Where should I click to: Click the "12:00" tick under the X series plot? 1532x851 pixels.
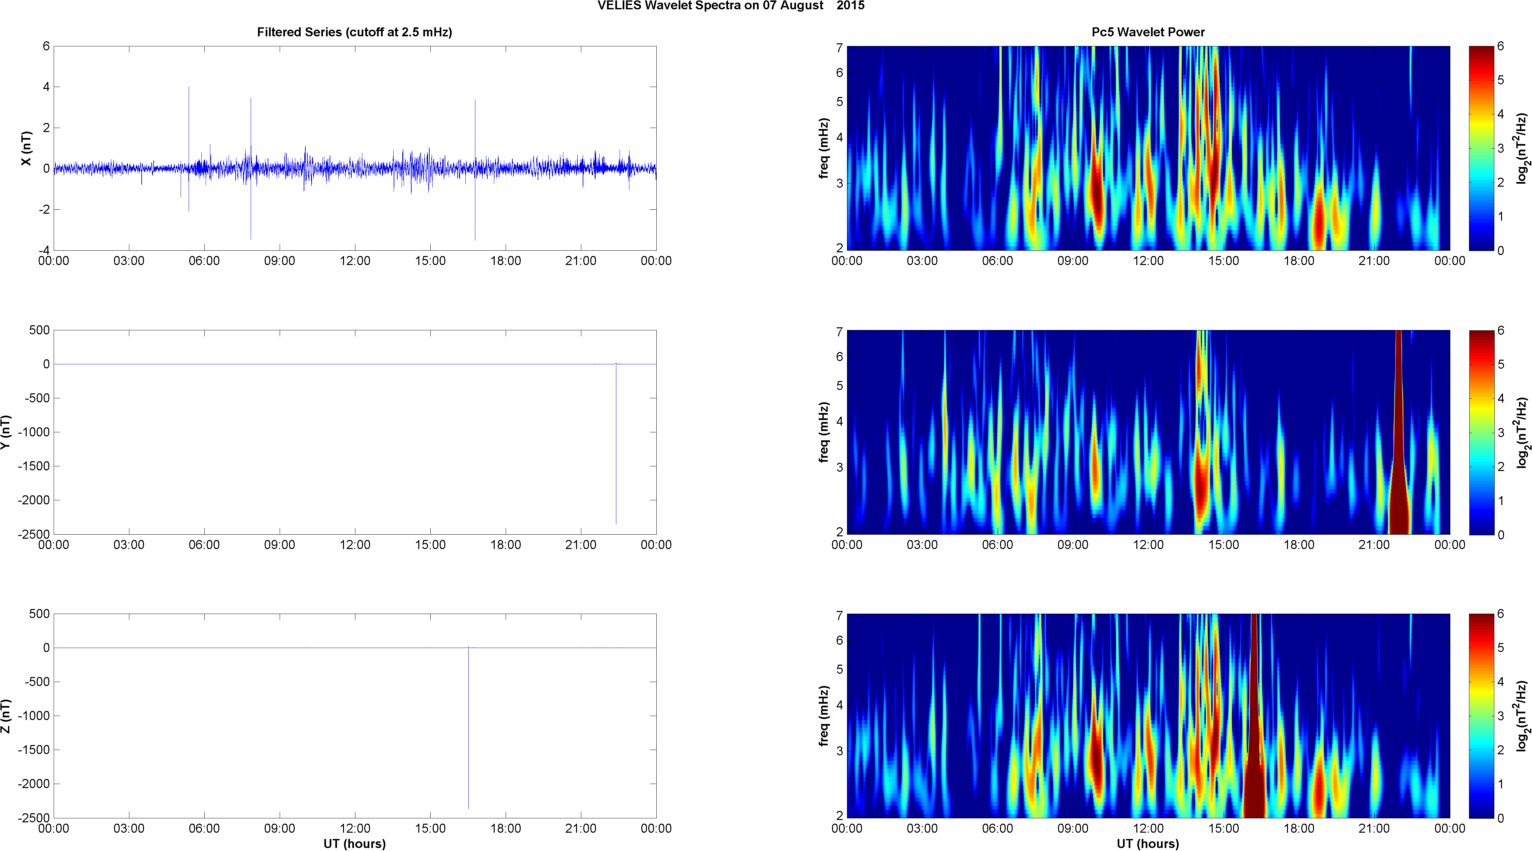click(x=355, y=261)
